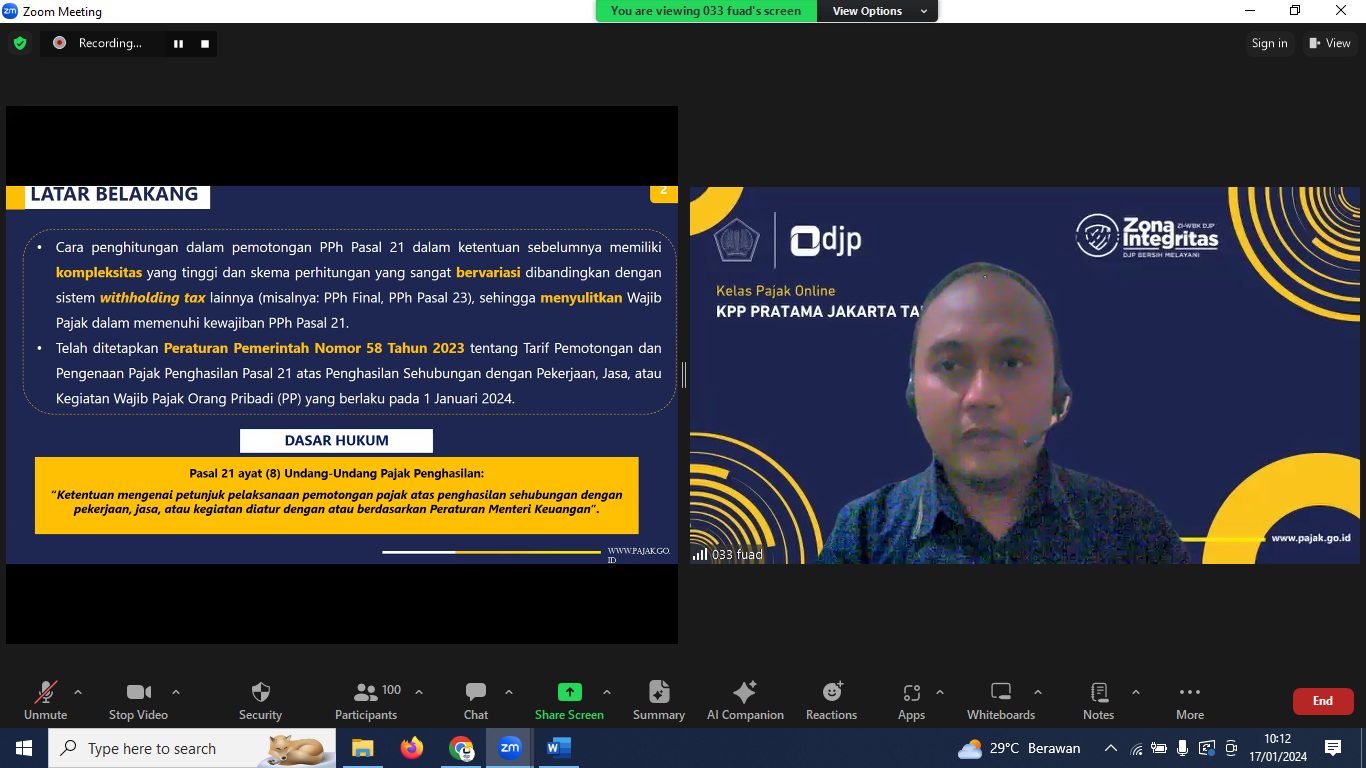The image size is (1366, 768).
Task: Click the red End button
Action: [1322, 701]
